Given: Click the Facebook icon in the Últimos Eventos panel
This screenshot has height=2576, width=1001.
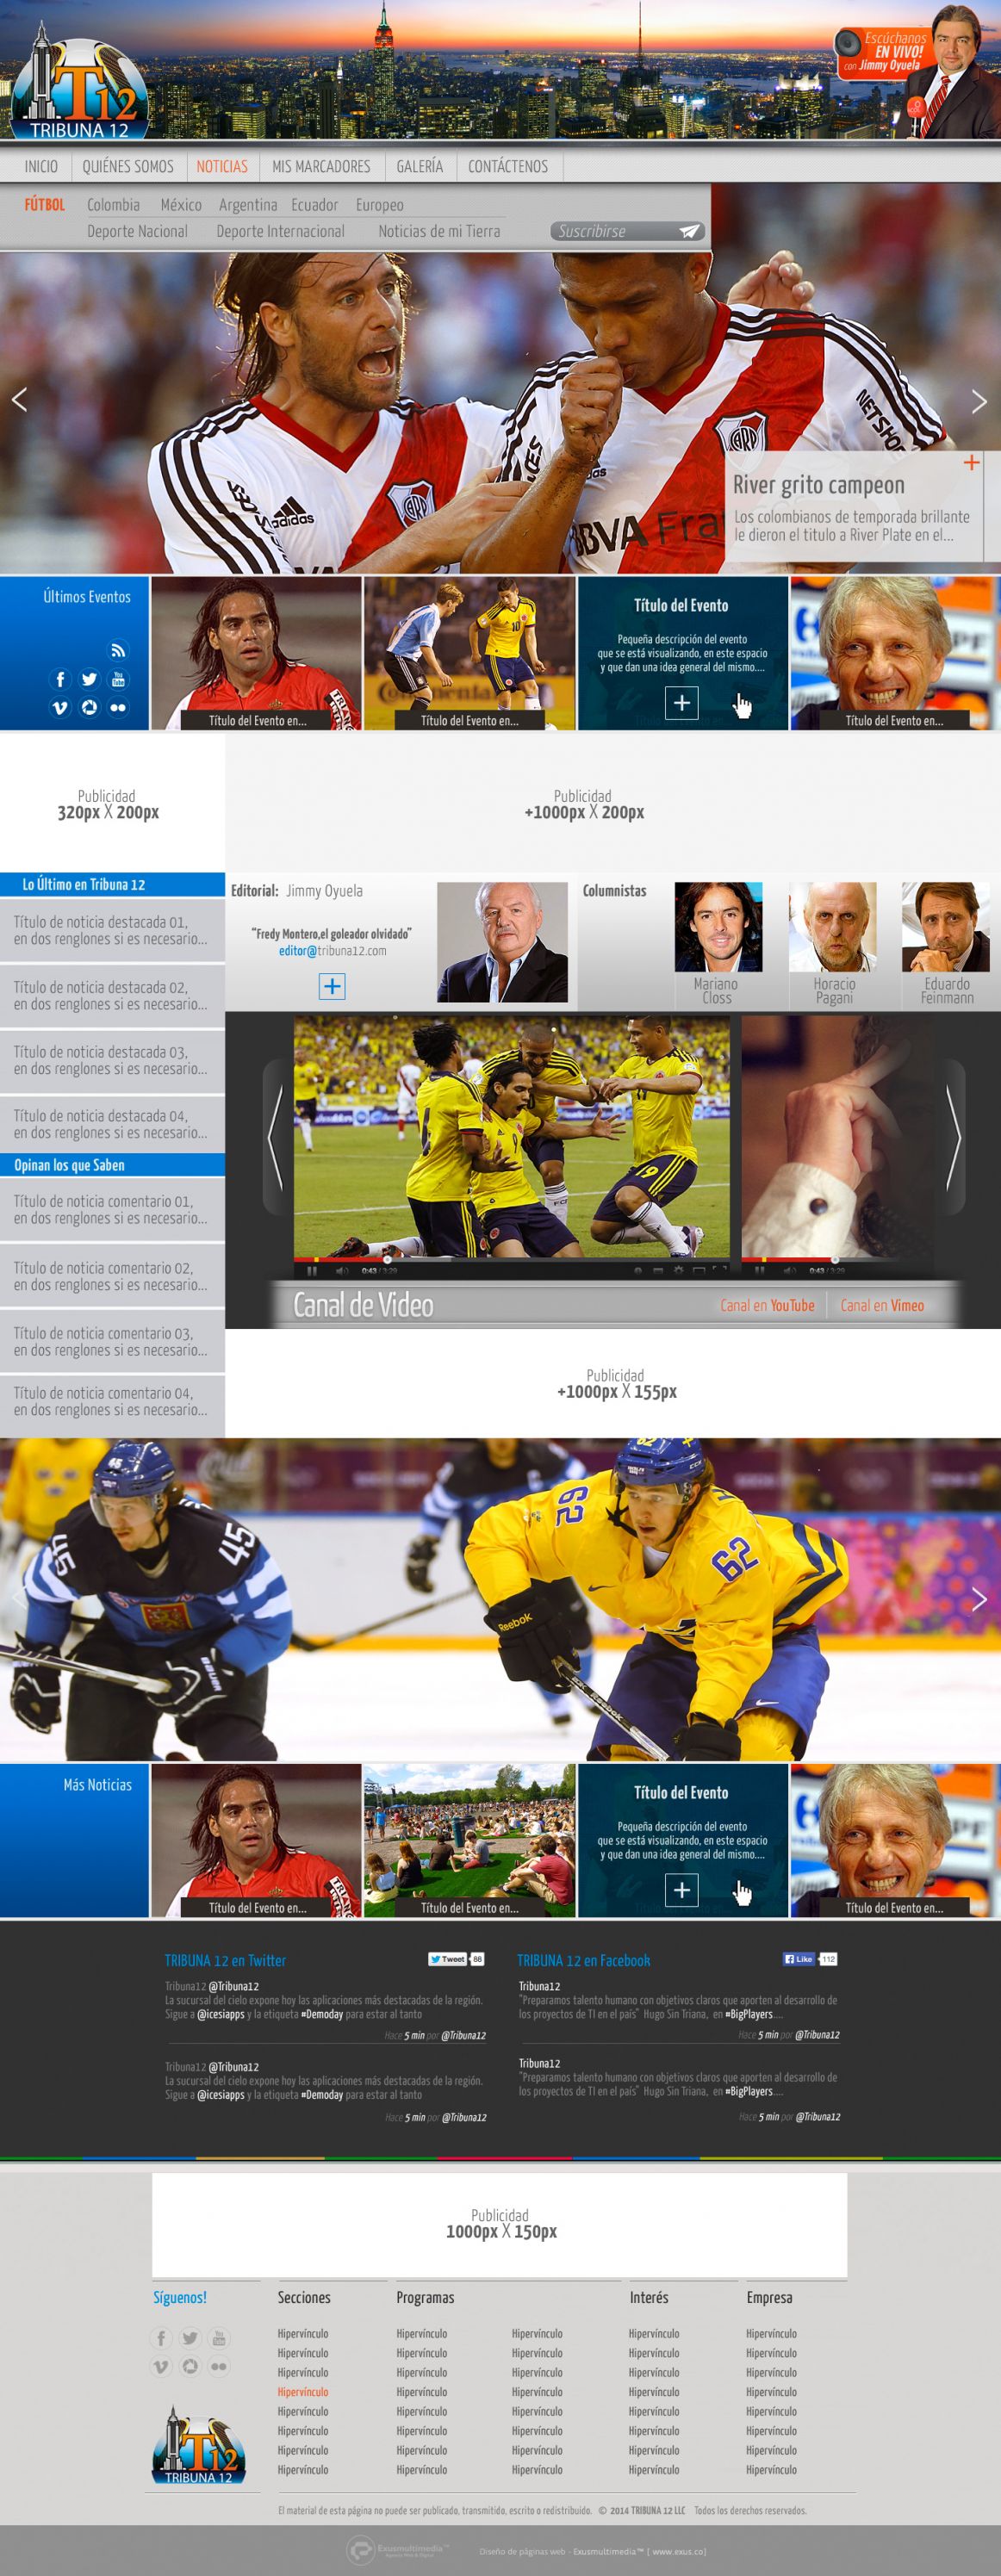Looking at the screenshot, I should tap(60, 679).
